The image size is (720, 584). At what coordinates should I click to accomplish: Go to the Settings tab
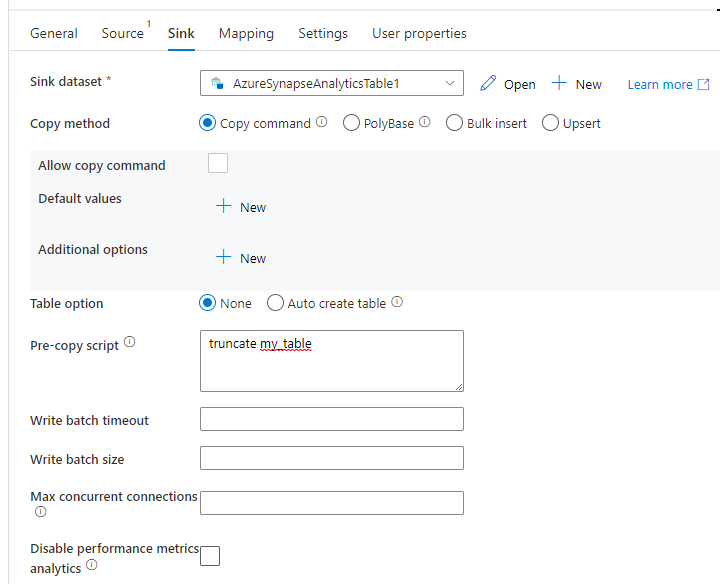pyautogui.click(x=323, y=34)
